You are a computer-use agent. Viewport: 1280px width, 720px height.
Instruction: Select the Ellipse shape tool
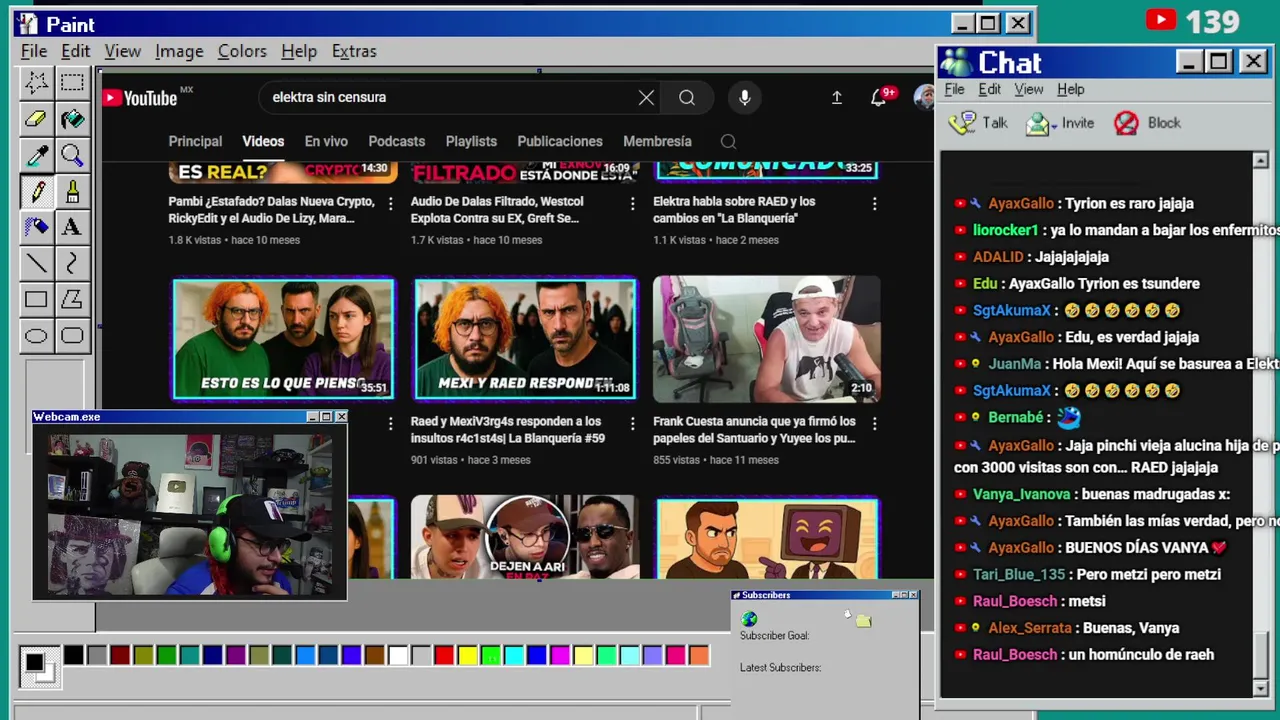point(36,335)
